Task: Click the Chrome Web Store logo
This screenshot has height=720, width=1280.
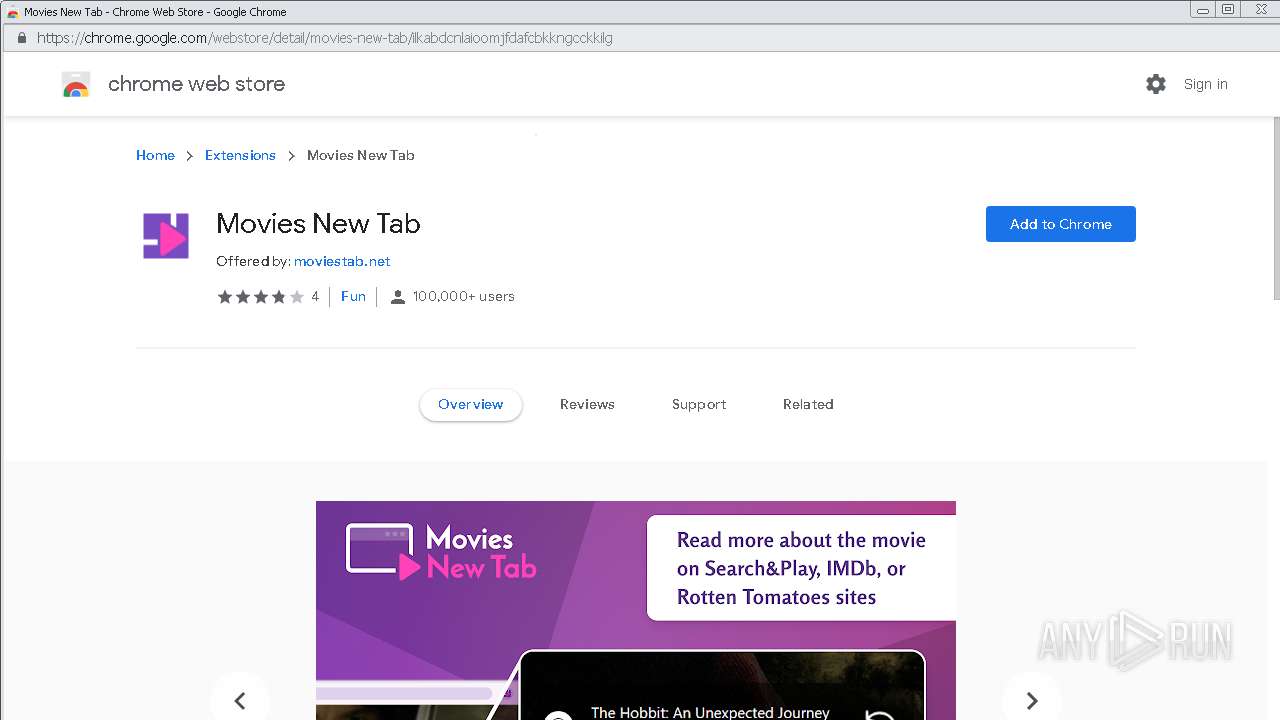Action: (x=76, y=84)
